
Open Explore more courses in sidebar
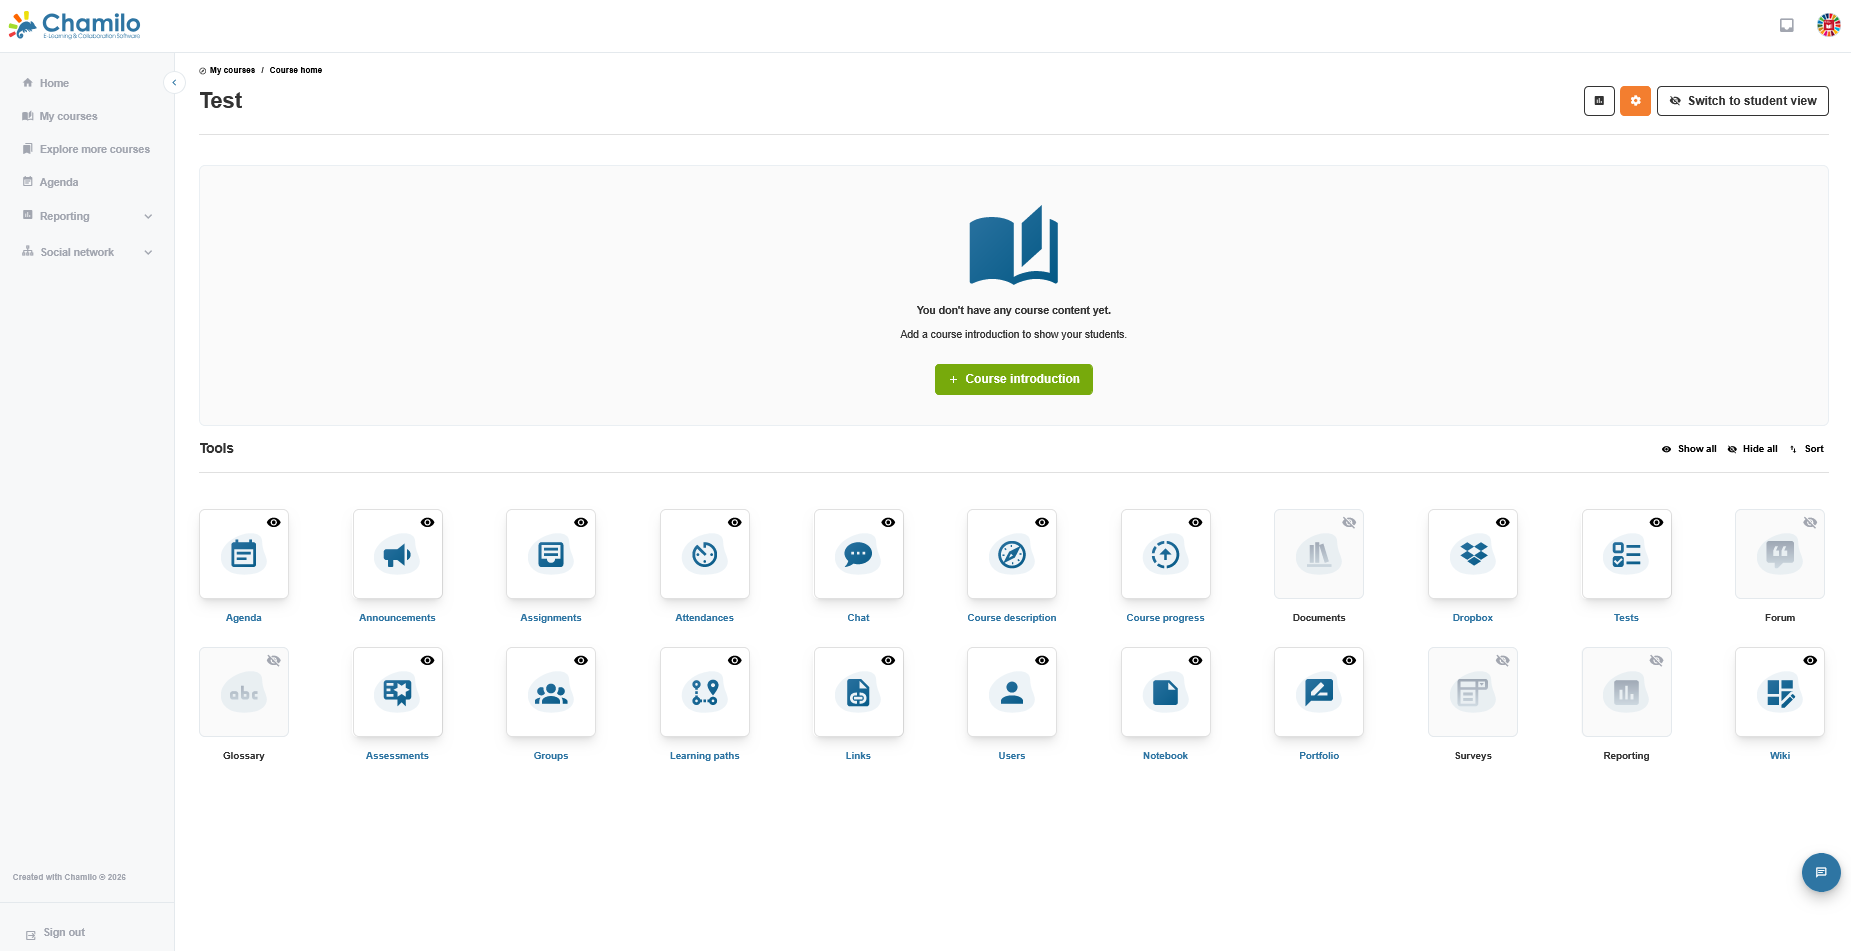coord(87,149)
